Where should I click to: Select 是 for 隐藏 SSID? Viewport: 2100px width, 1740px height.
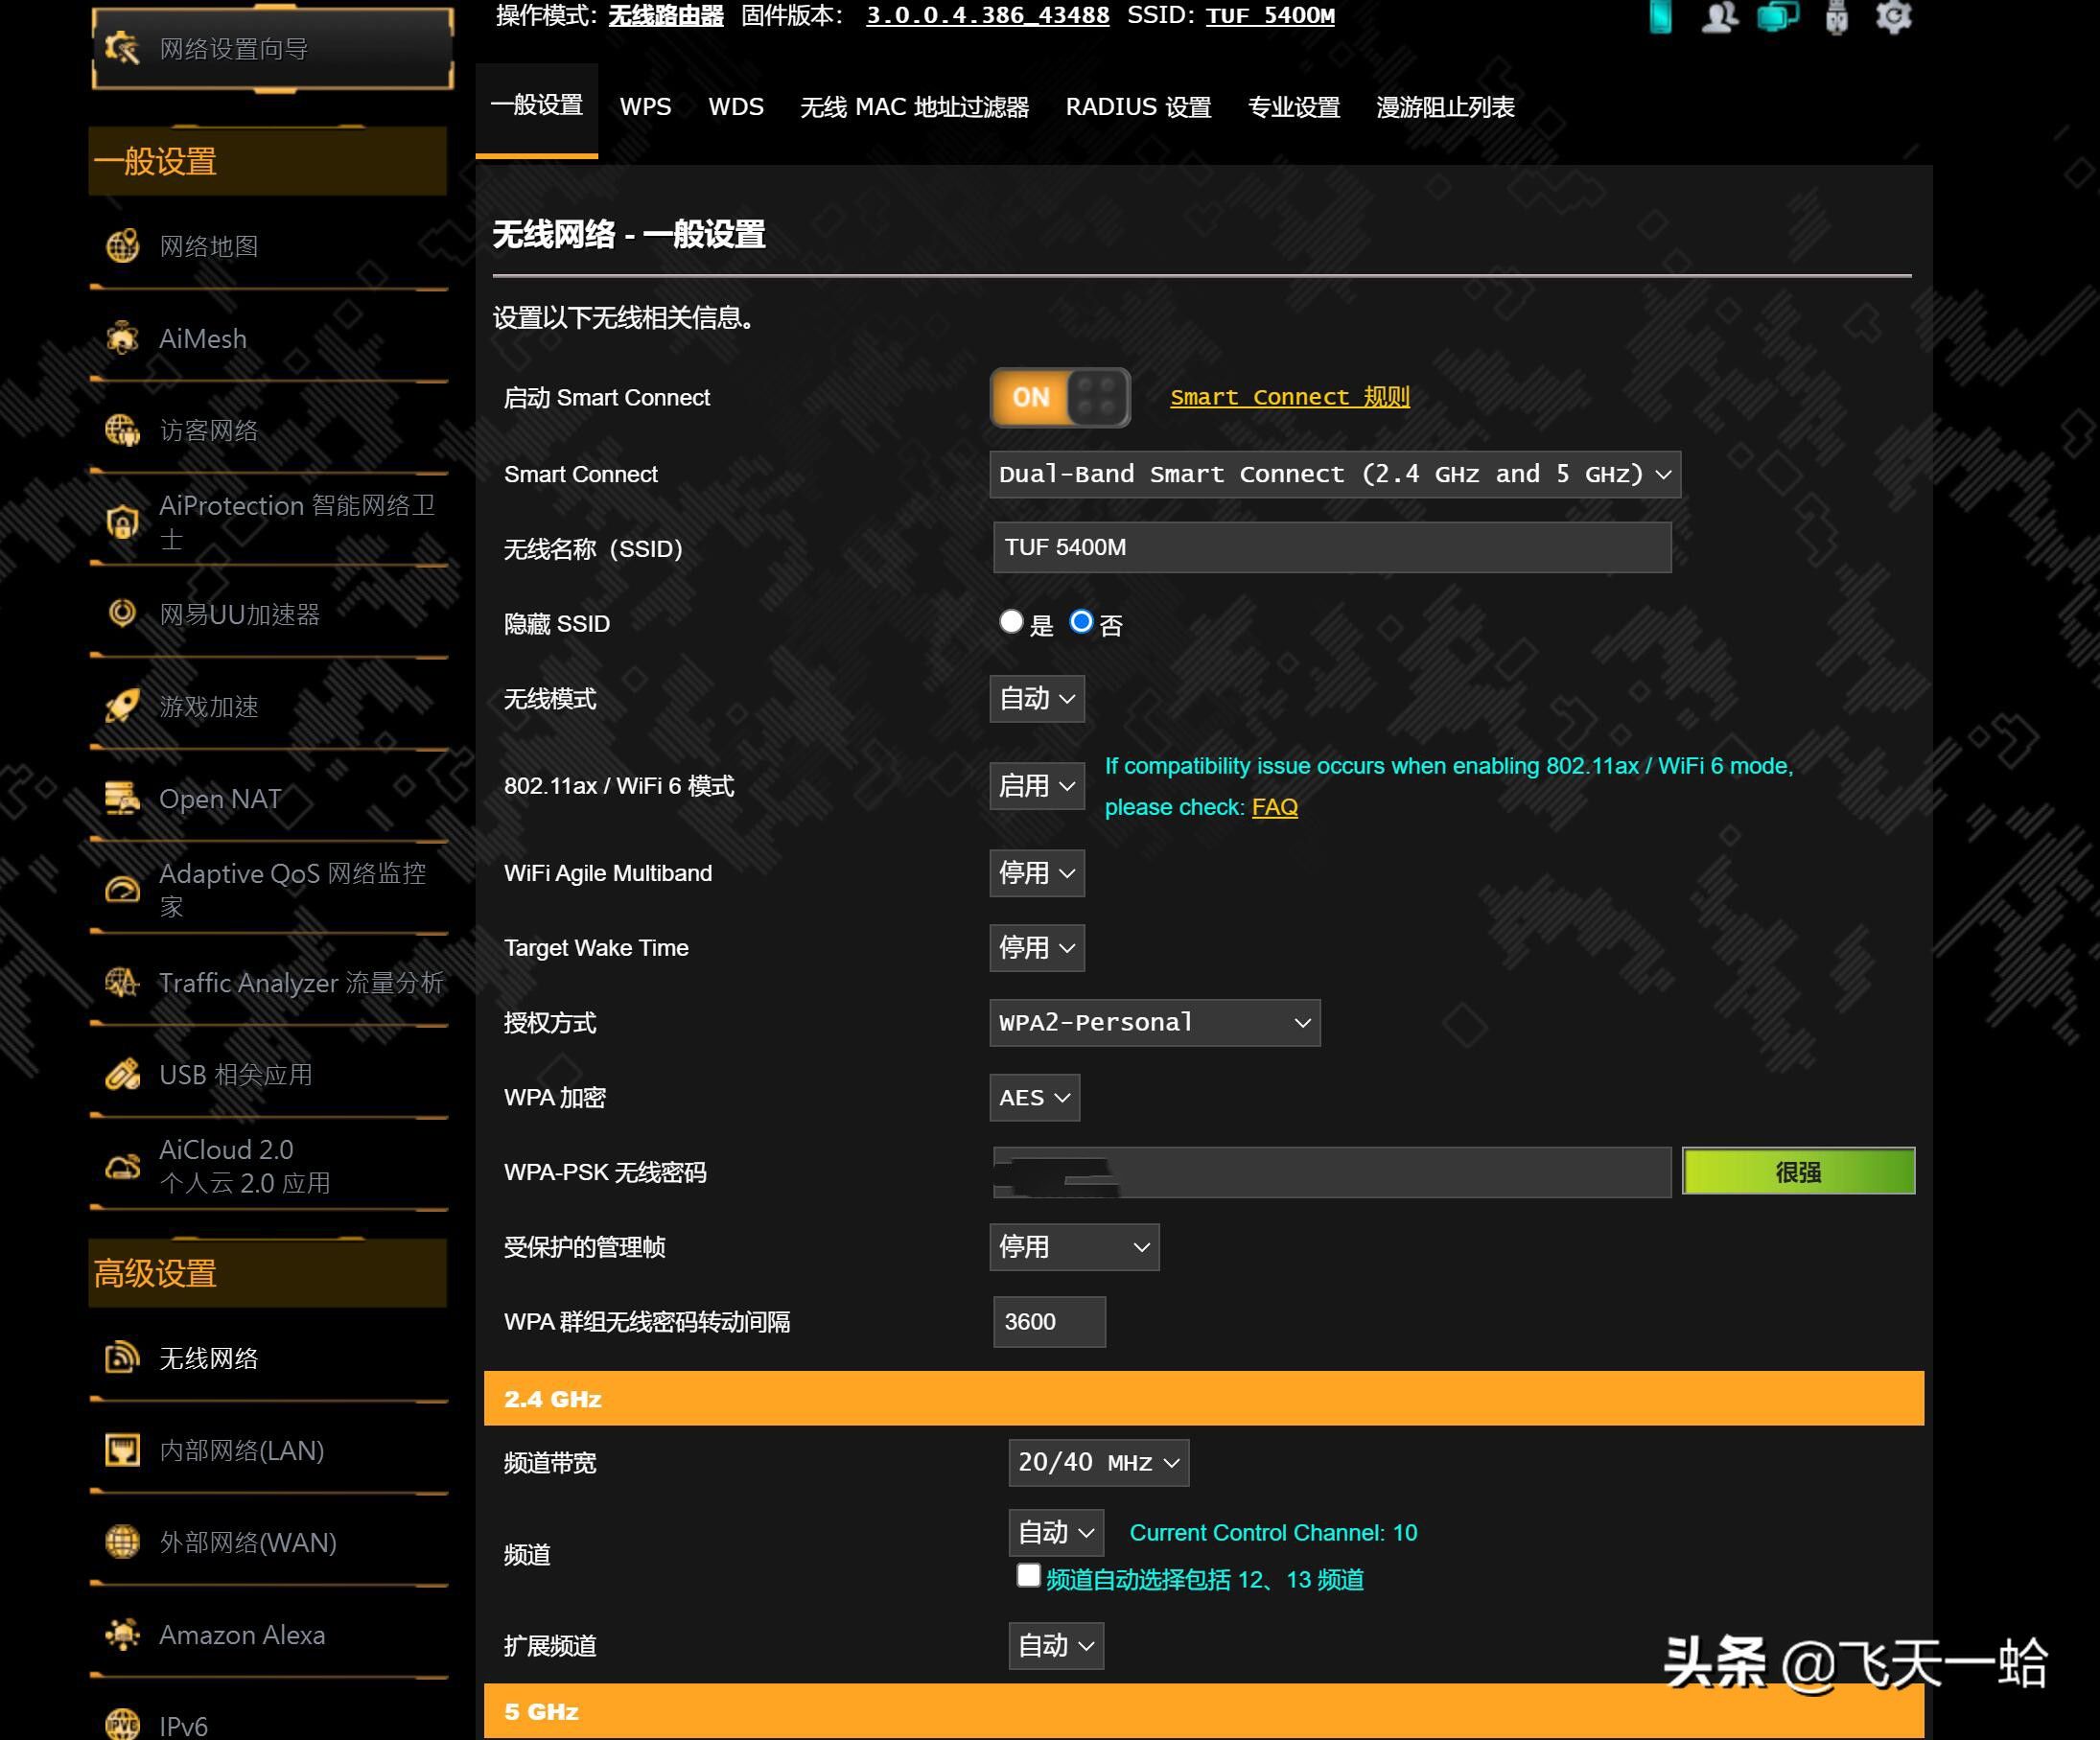[1011, 621]
